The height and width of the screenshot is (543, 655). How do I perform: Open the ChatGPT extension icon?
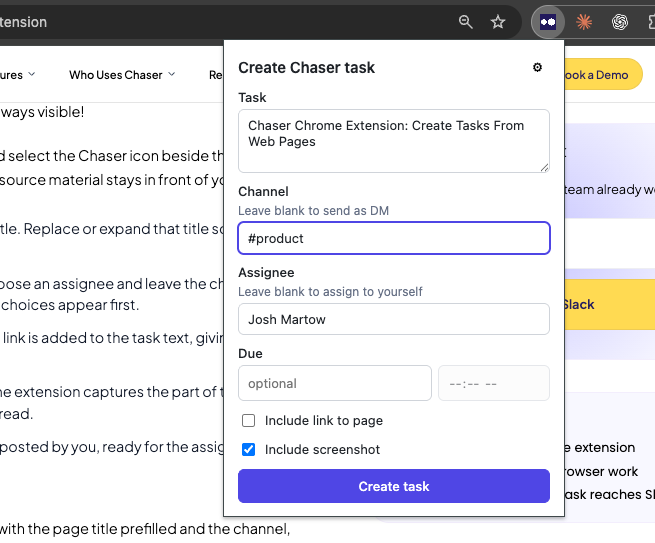(x=620, y=22)
